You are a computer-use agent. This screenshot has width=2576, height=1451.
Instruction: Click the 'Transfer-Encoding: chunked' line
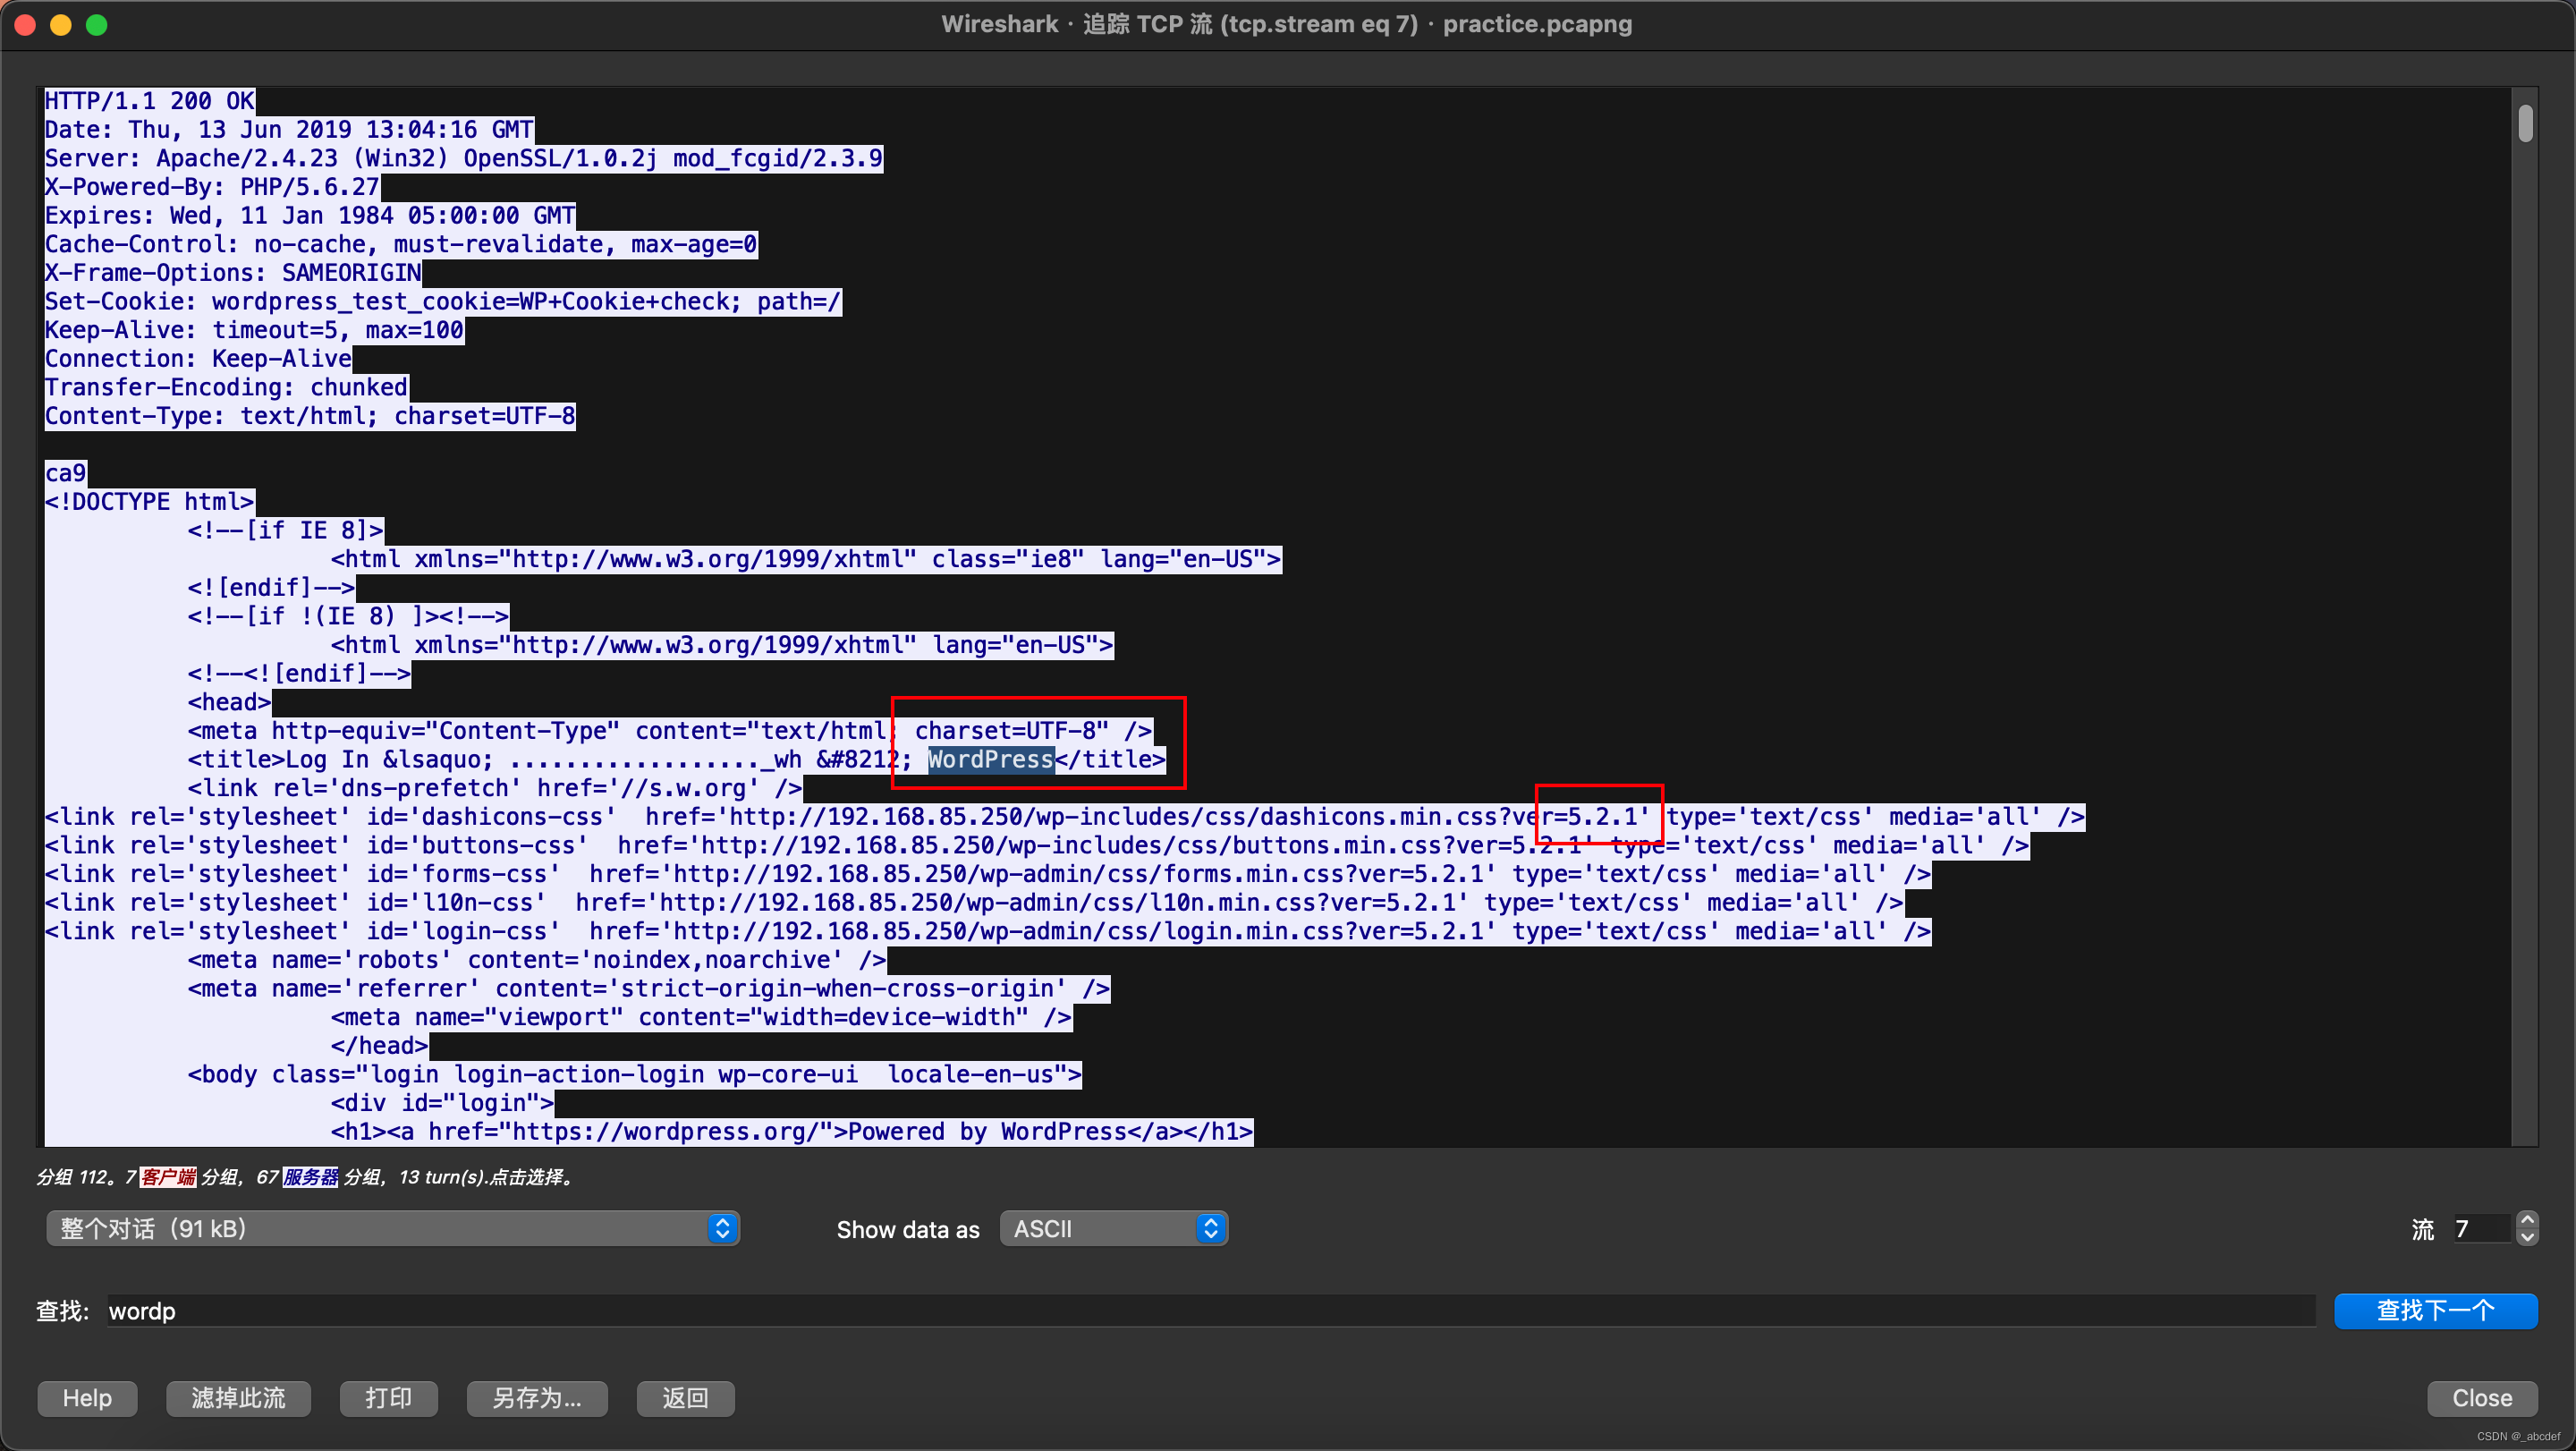pos(226,388)
